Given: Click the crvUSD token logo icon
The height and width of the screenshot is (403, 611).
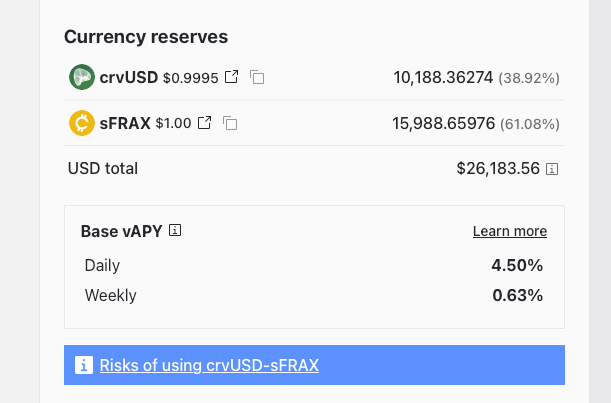Looking at the screenshot, I should point(82,77).
